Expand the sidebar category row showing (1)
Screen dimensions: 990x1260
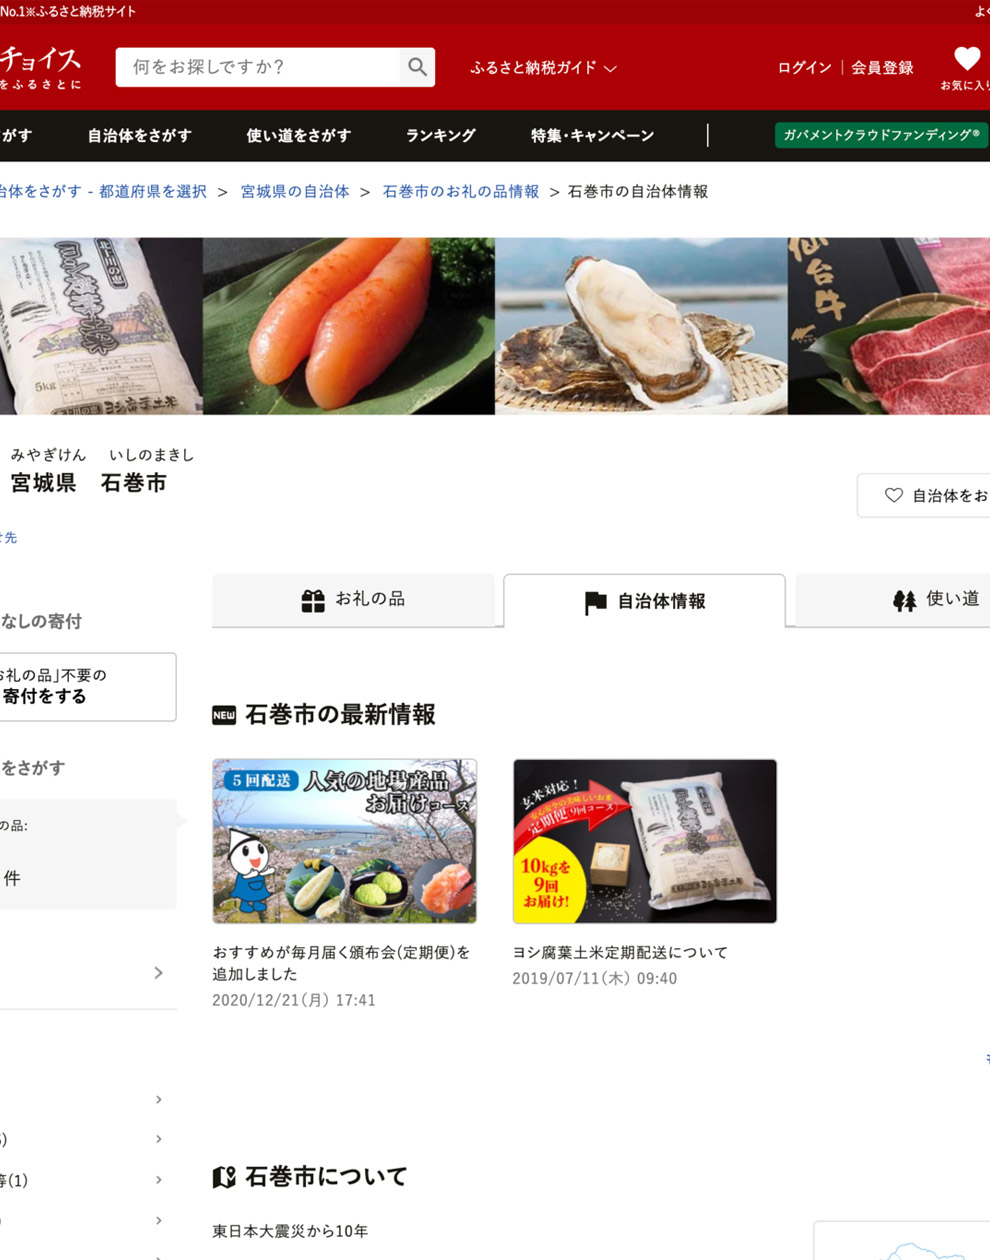point(158,1180)
